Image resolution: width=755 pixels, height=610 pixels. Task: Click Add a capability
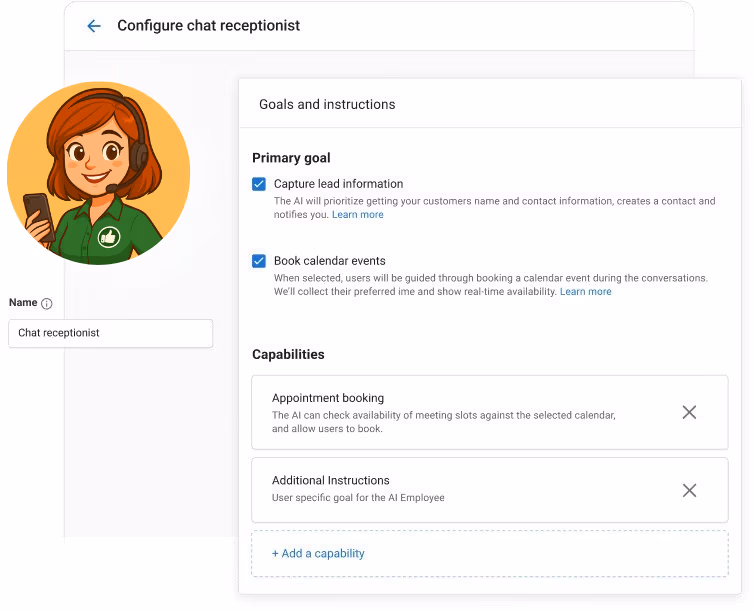point(318,553)
